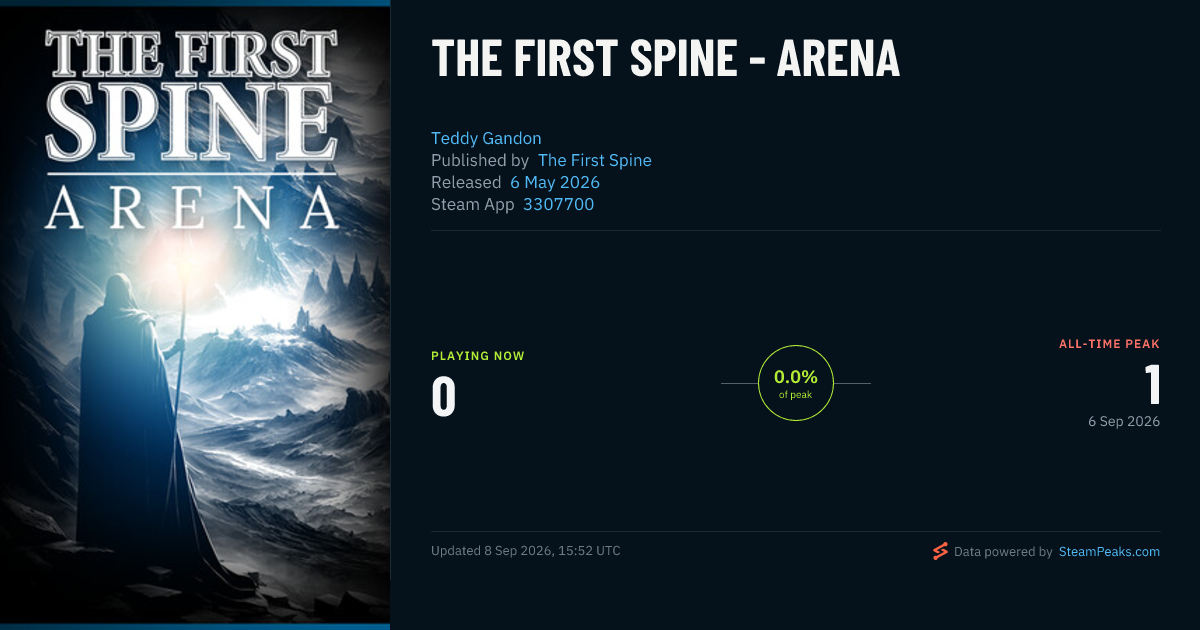Click THE FIRST SPINE - ARENA heading
This screenshot has height=630, width=1200.
click(x=666, y=59)
